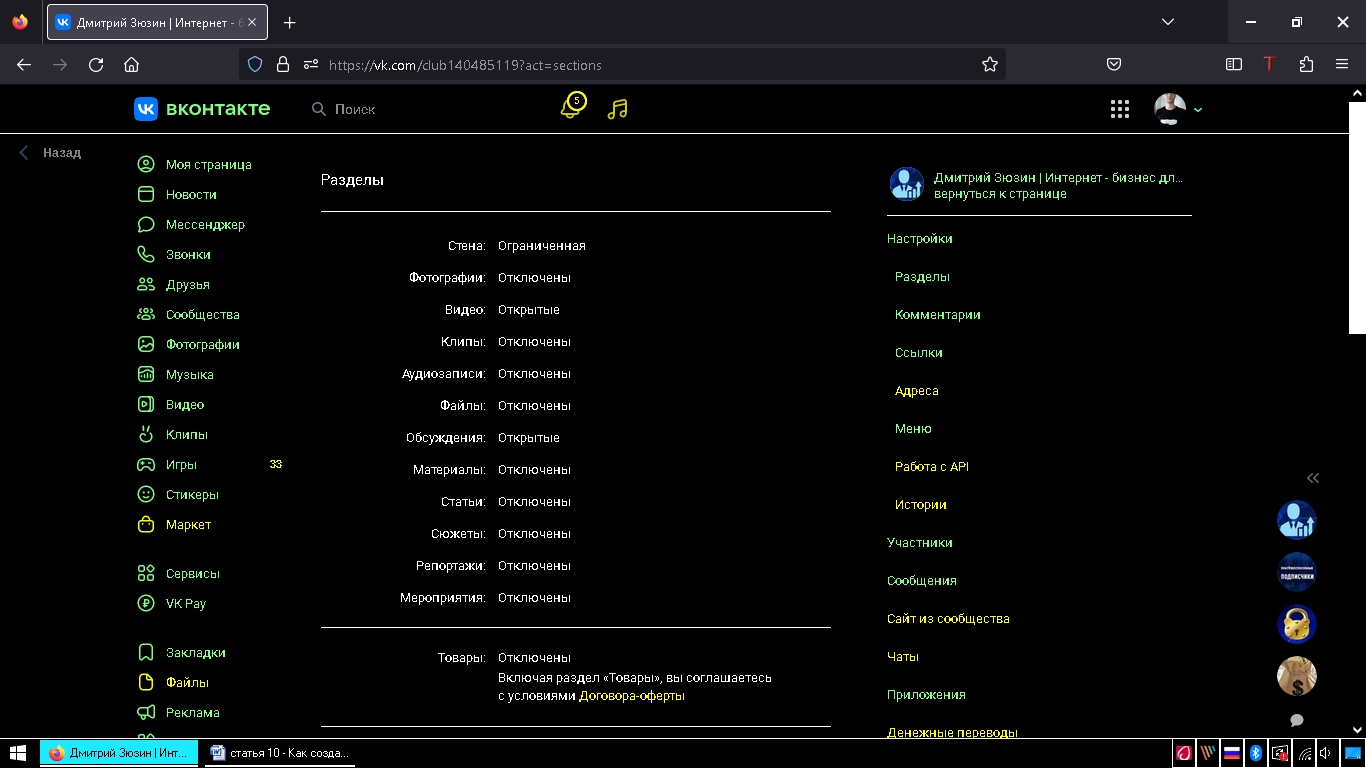Open the Стена setting dropdown
This screenshot has height=768, width=1366.
(x=541, y=245)
